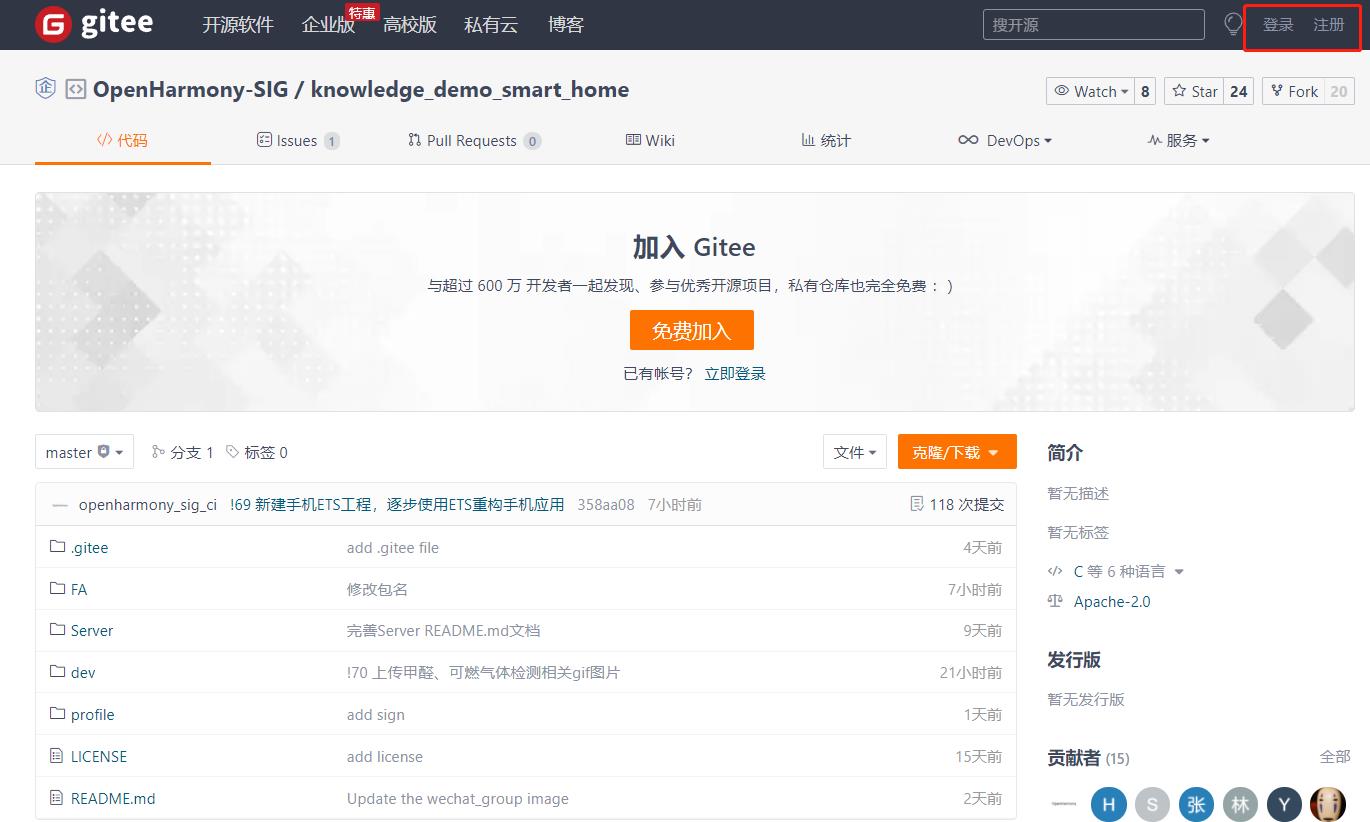Image resolution: width=1370 pixels, height=822 pixels.
Task: Open the Apache-2.0 license link
Action: [x=1112, y=601]
